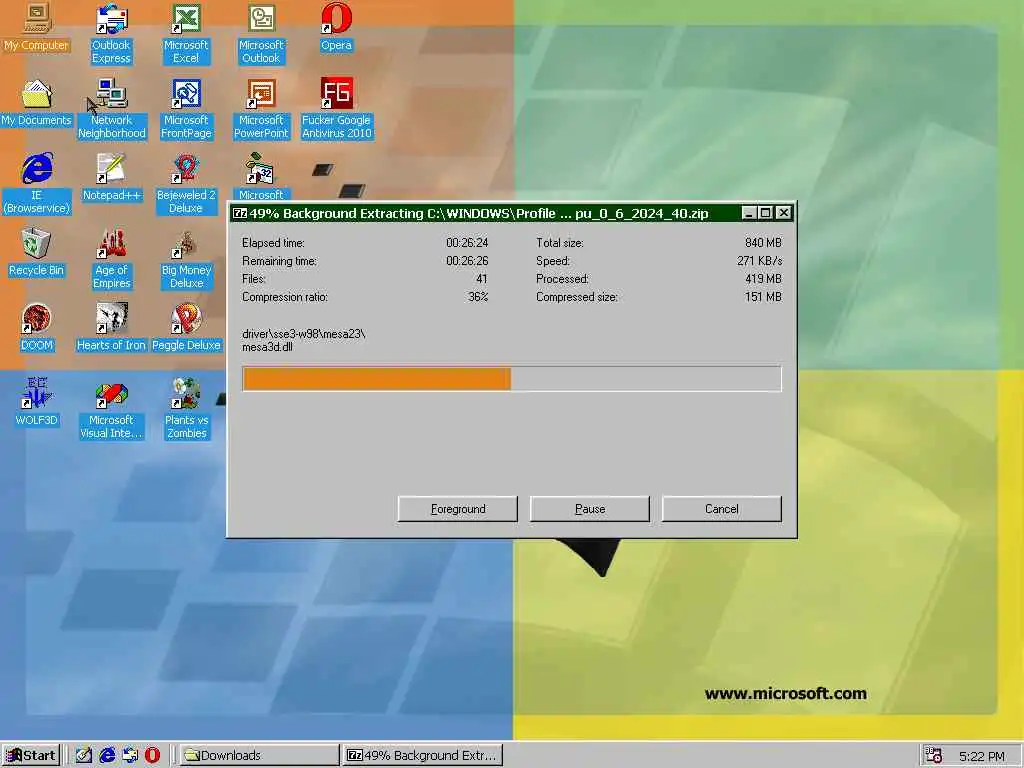Open Microsoft Excel shortcut
The image size is (1024, 768).
pyautogui.click(x=186, y=34)
